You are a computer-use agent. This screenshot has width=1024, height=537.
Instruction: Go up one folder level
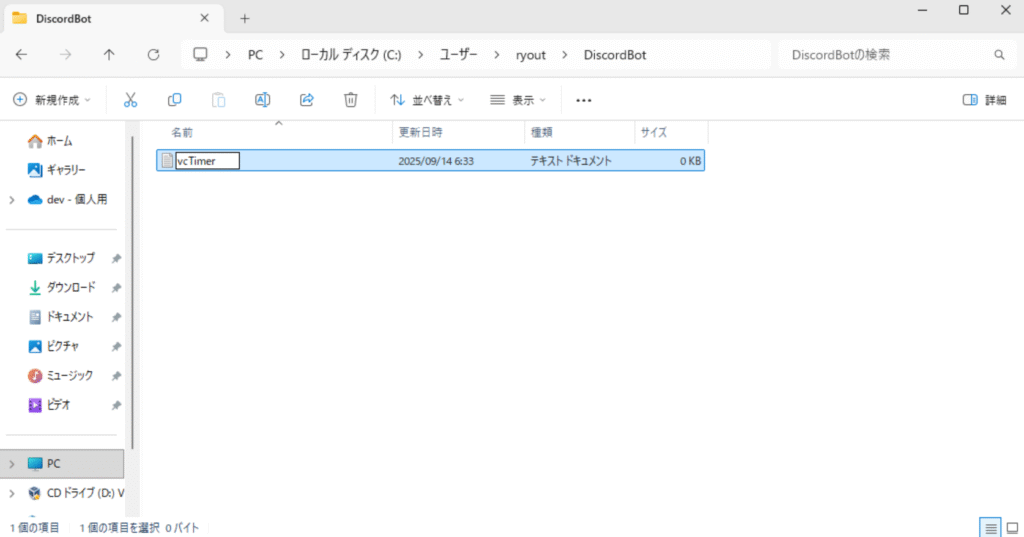[x=109, y=55]
